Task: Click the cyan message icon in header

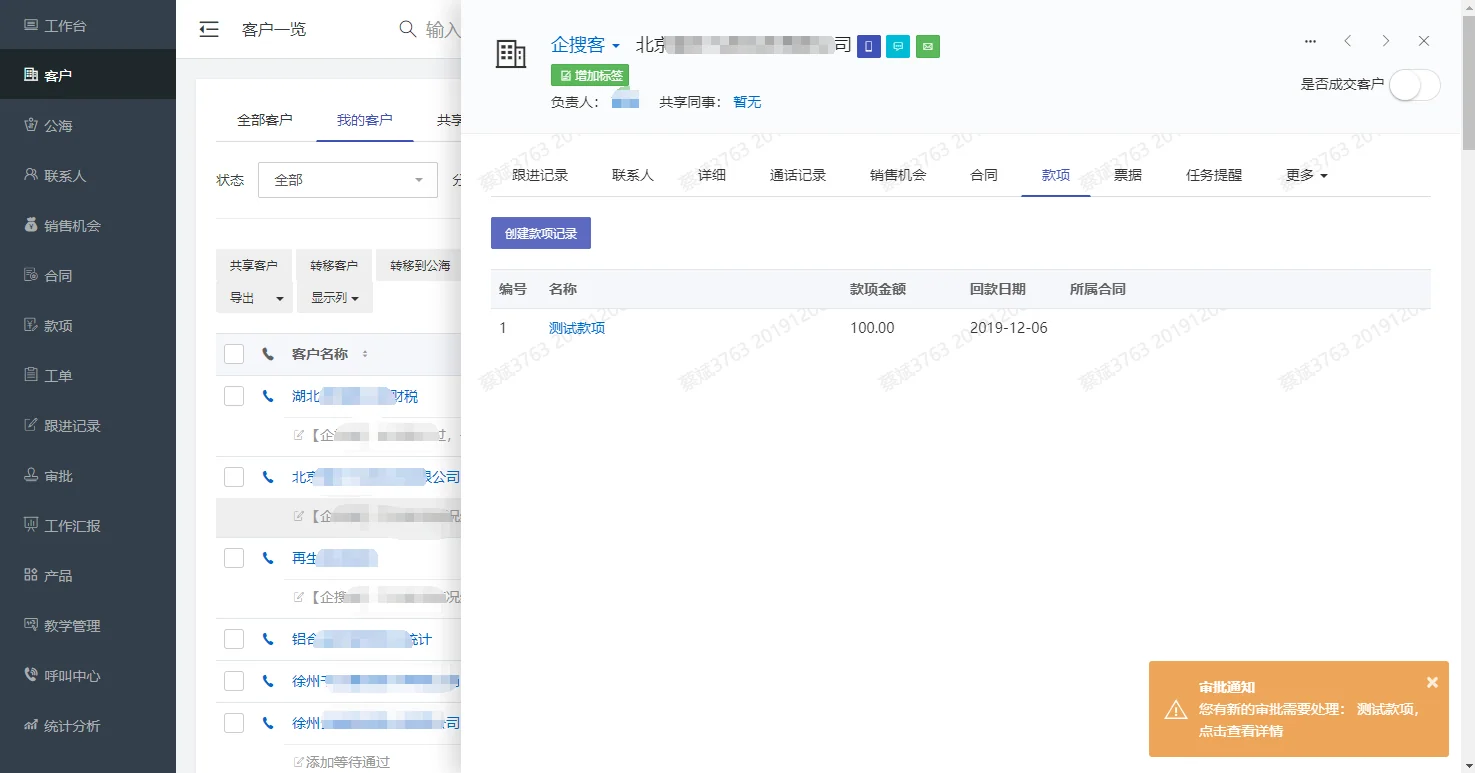Action: pos(898,46)
